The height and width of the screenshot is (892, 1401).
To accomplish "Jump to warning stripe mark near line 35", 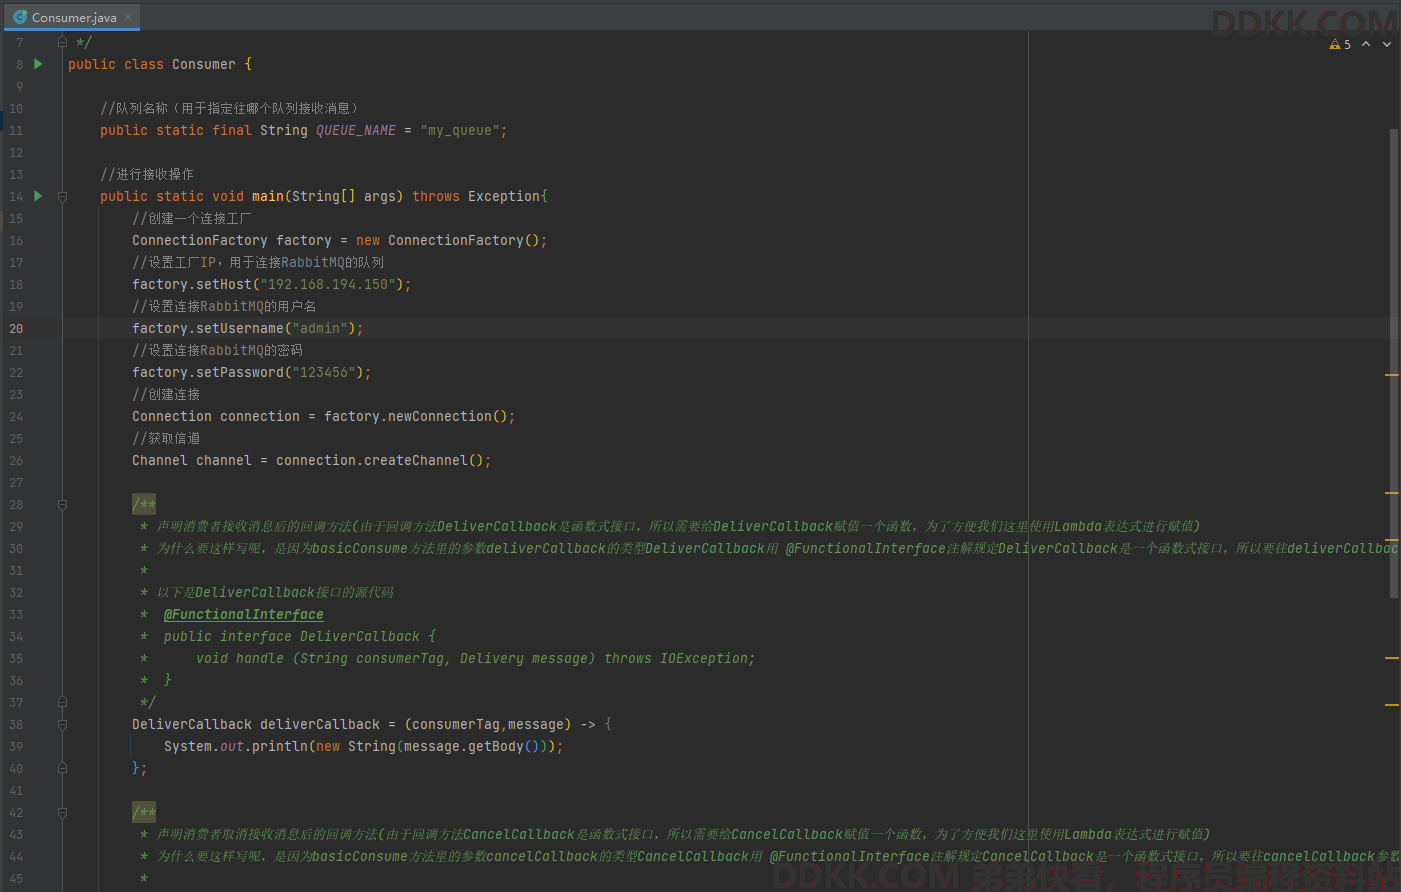I will click(1391, 658).
